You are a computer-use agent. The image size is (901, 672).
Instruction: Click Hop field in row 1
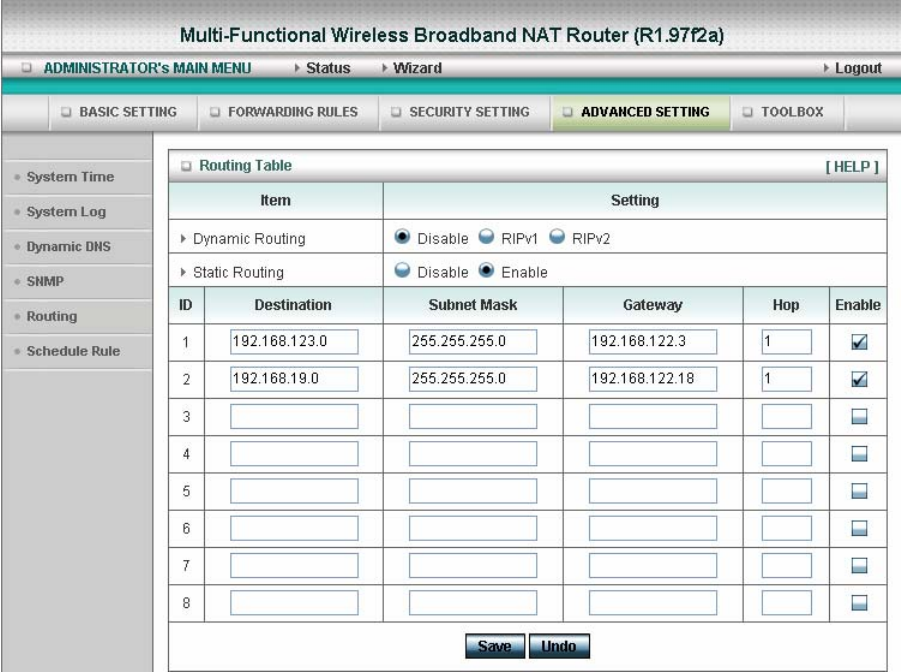pyautogui.click(x=787, y=341)
